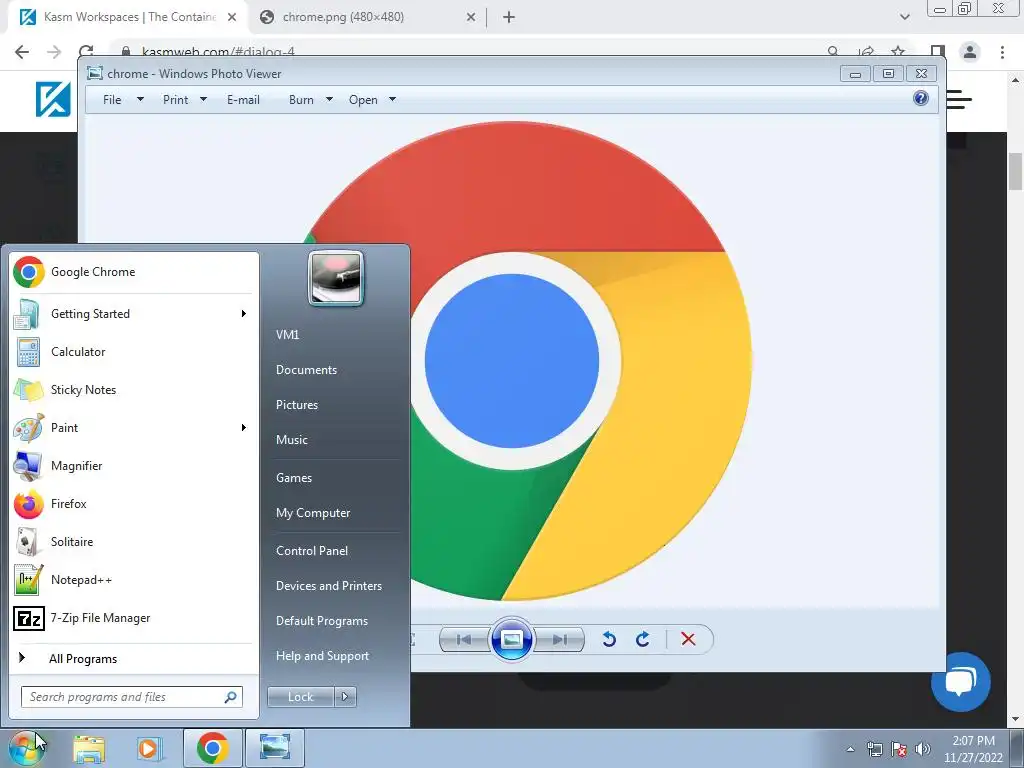Open a new browser tab

[509, 18]
